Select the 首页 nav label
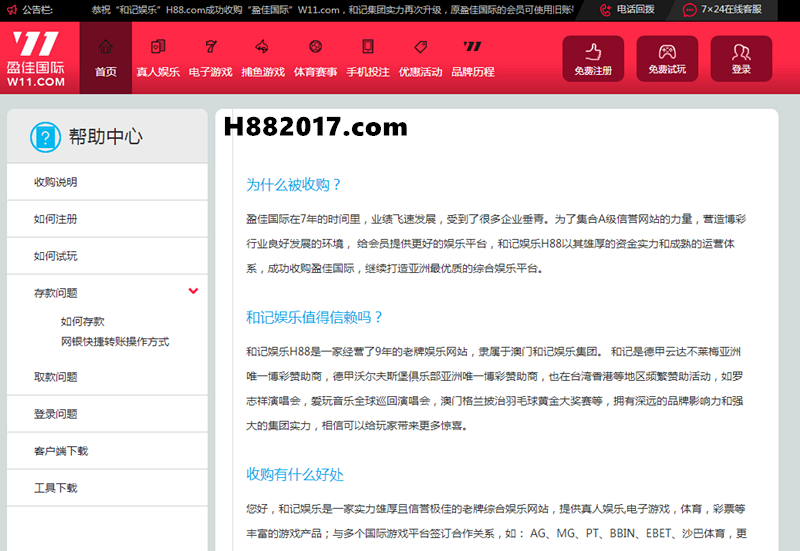 [106, 72]
